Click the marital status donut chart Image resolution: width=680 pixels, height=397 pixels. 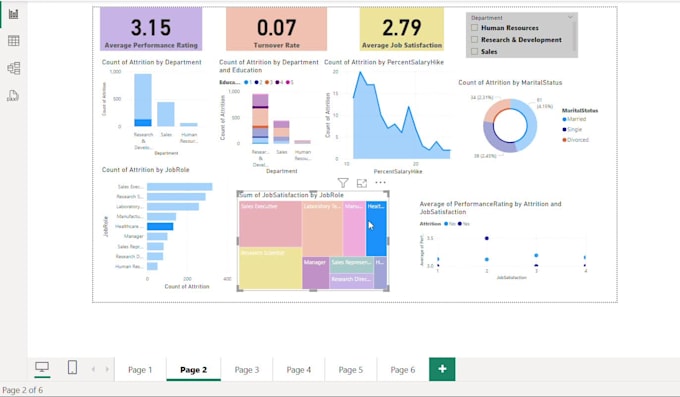(x=510, y=126)
